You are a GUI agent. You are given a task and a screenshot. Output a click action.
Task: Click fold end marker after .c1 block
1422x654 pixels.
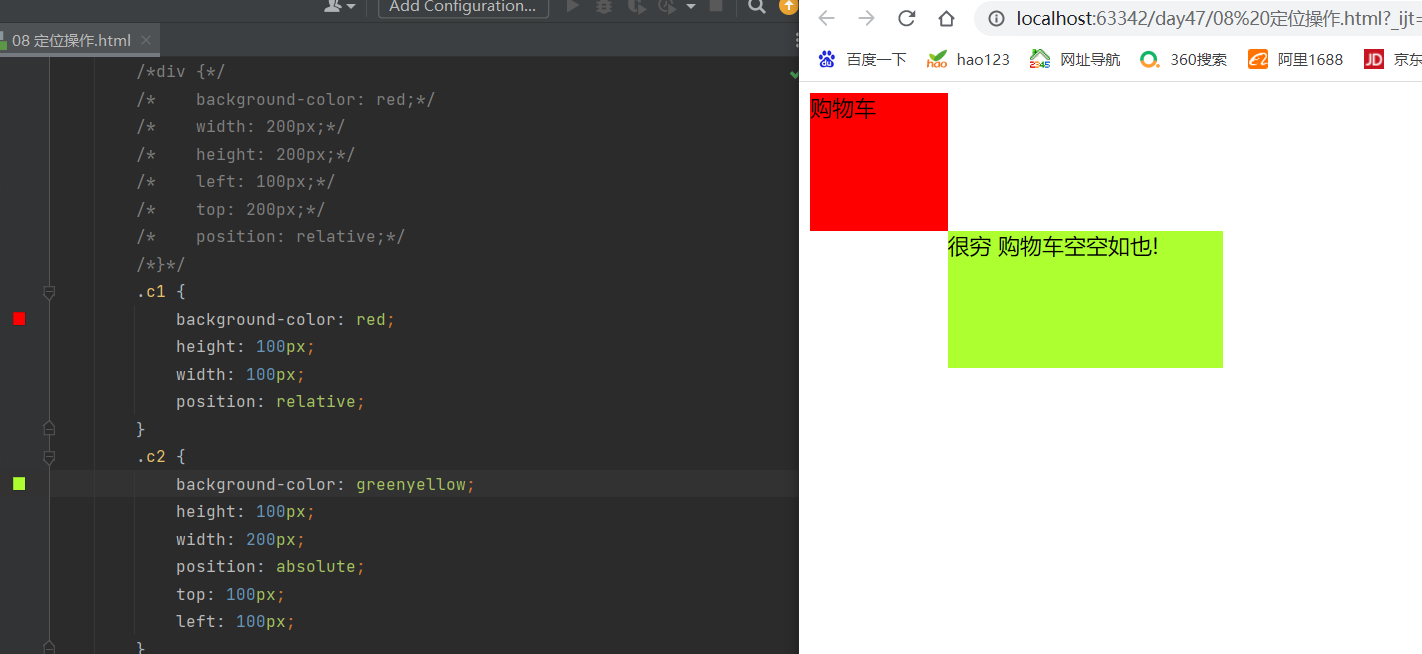click(x=49, y=429)
